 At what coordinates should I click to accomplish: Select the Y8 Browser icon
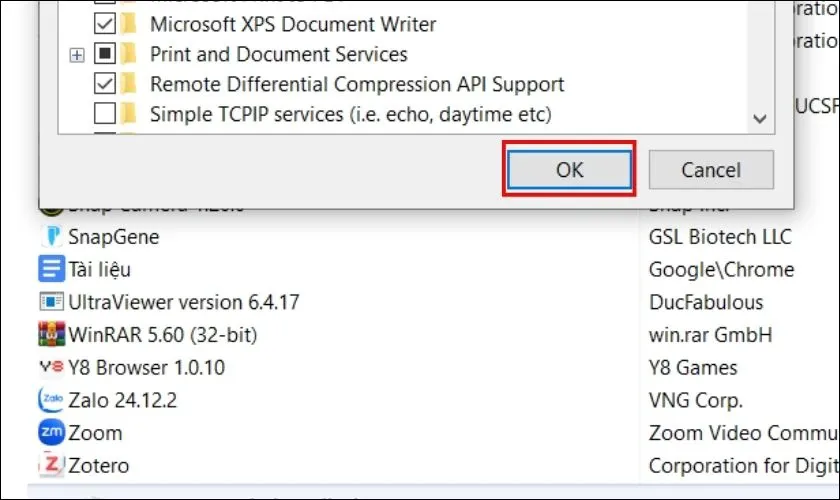point(50,367)
